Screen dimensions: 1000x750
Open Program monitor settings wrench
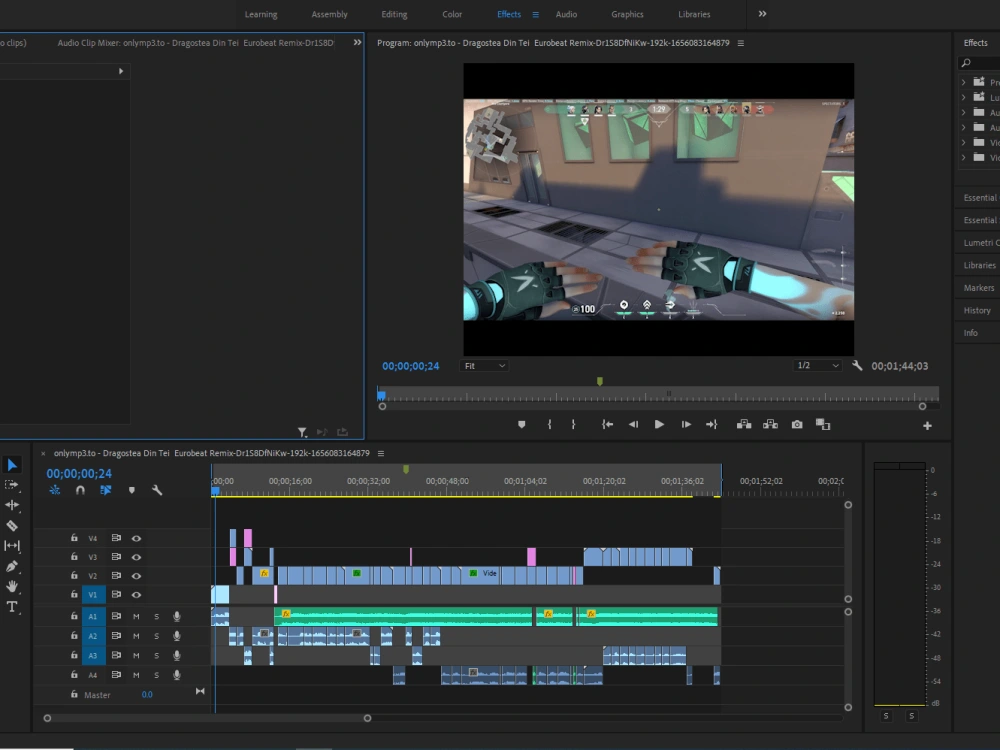[x=857, y=365]
